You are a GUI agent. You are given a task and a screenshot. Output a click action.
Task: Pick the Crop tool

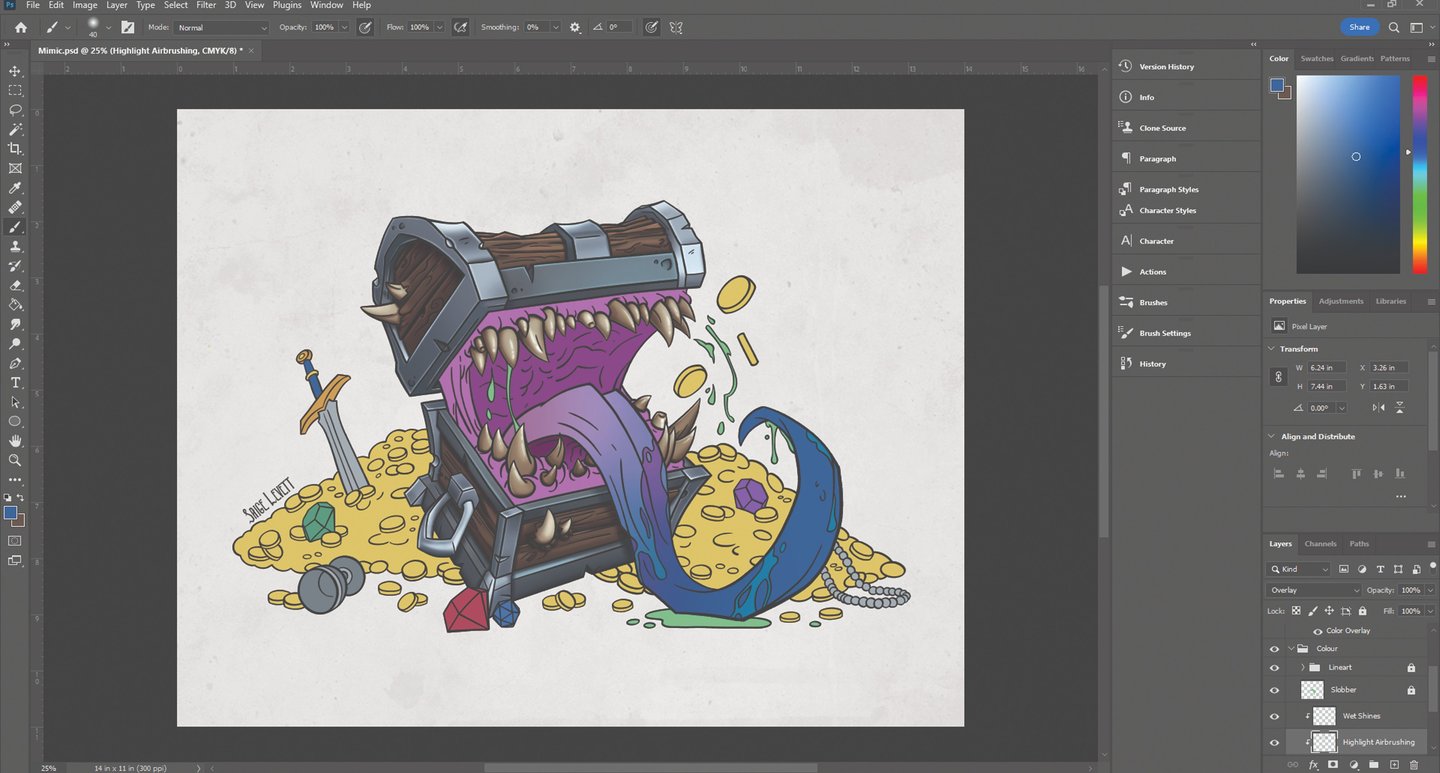click(x=15, y=149)
